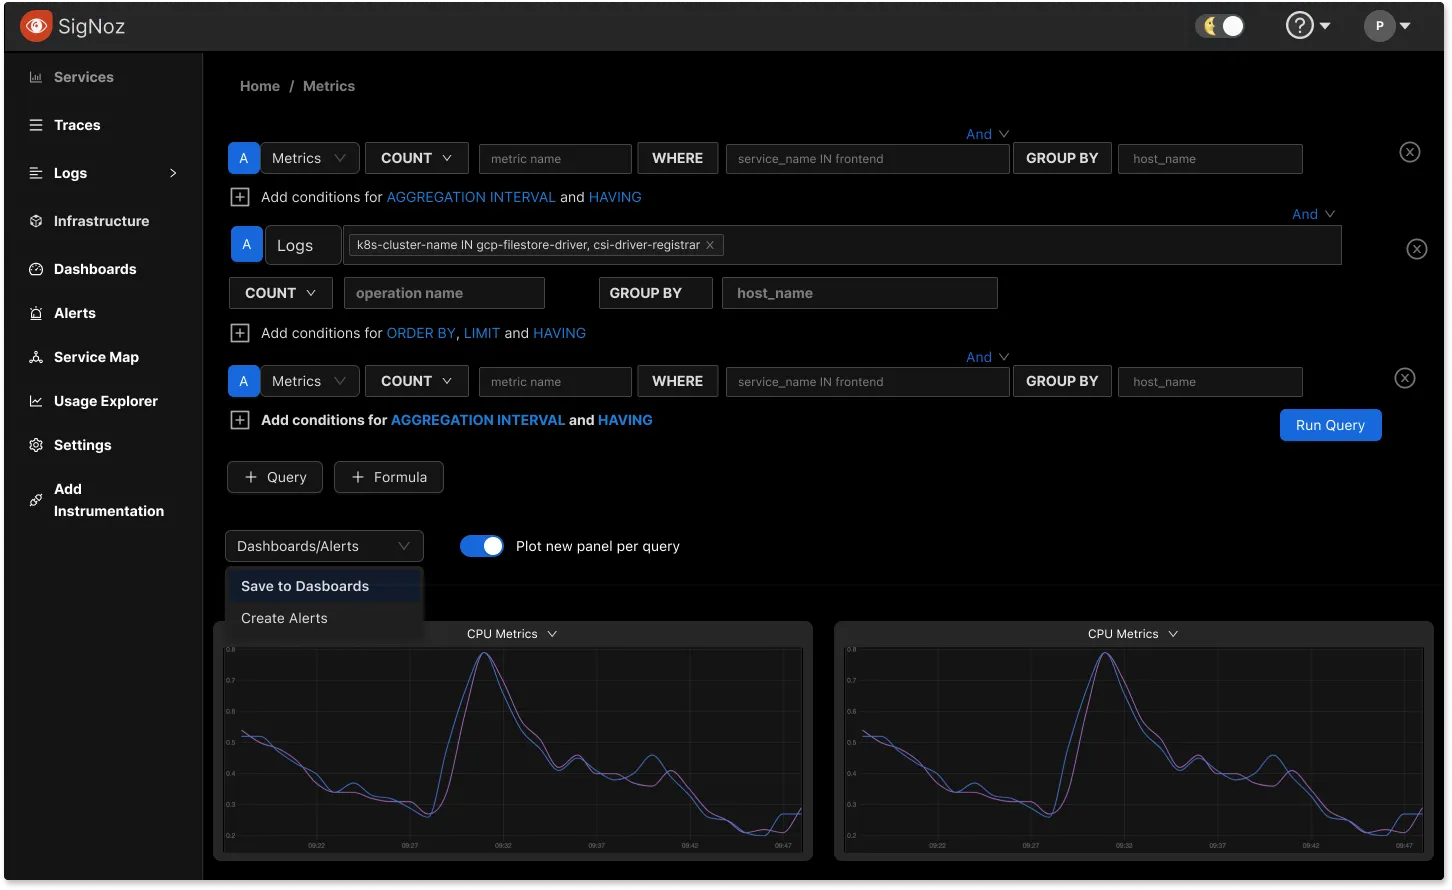The image size is (1452, 890).
Task: Open the And operator above Logs query
Action: (x=1314, y=214)
